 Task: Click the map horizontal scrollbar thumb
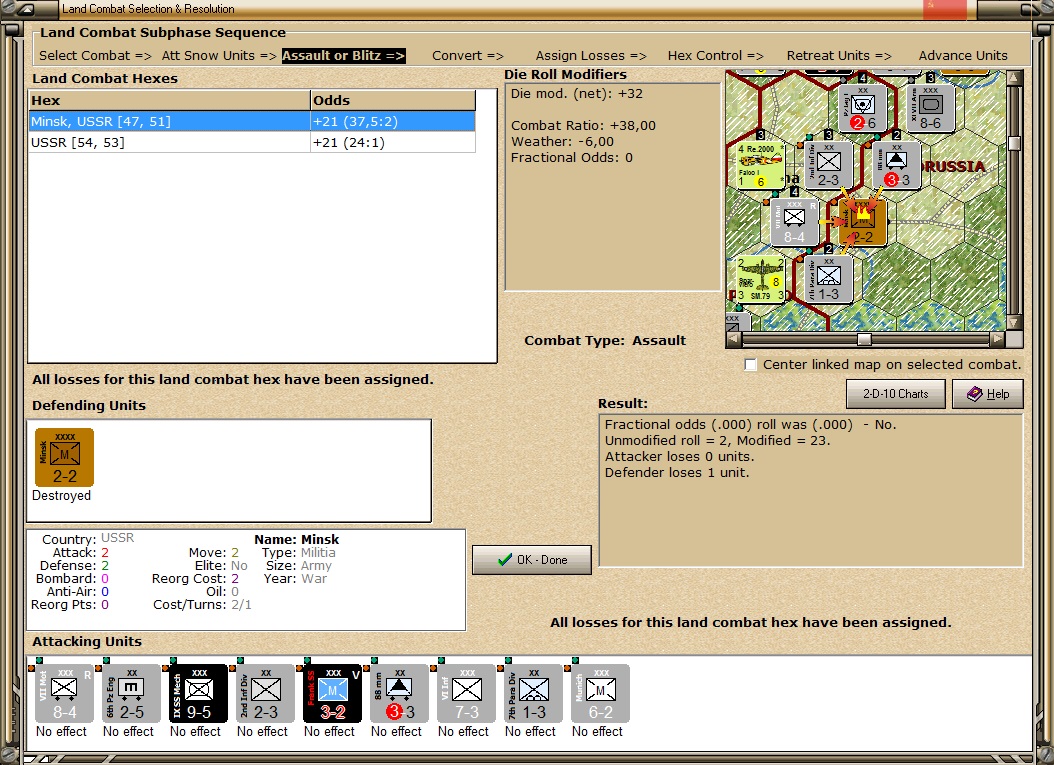pyautogui.click(x=864, y=339)
